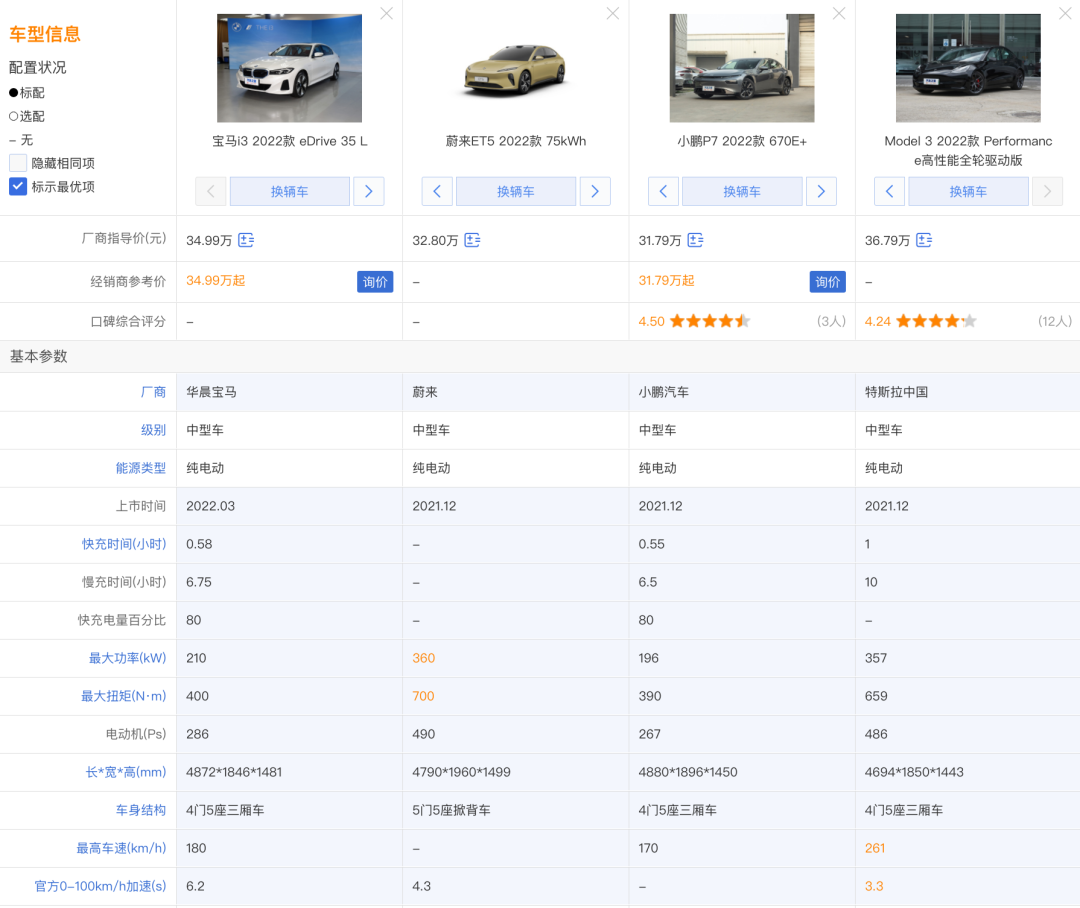The height and width of the screenshot is (908, 1080).
Task: Click the highlighted 261 top speed value
Action: click(875, 848)
